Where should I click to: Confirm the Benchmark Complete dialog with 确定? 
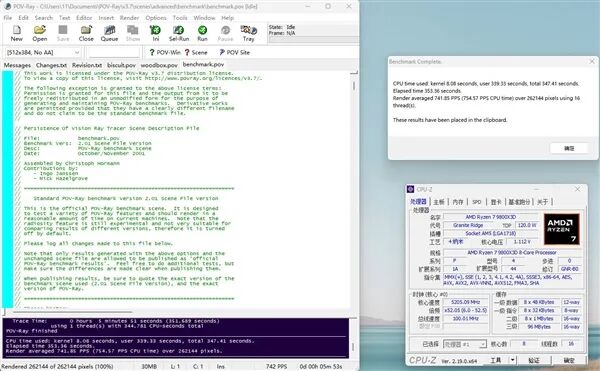pyautogui.click(x=569, y=148)
